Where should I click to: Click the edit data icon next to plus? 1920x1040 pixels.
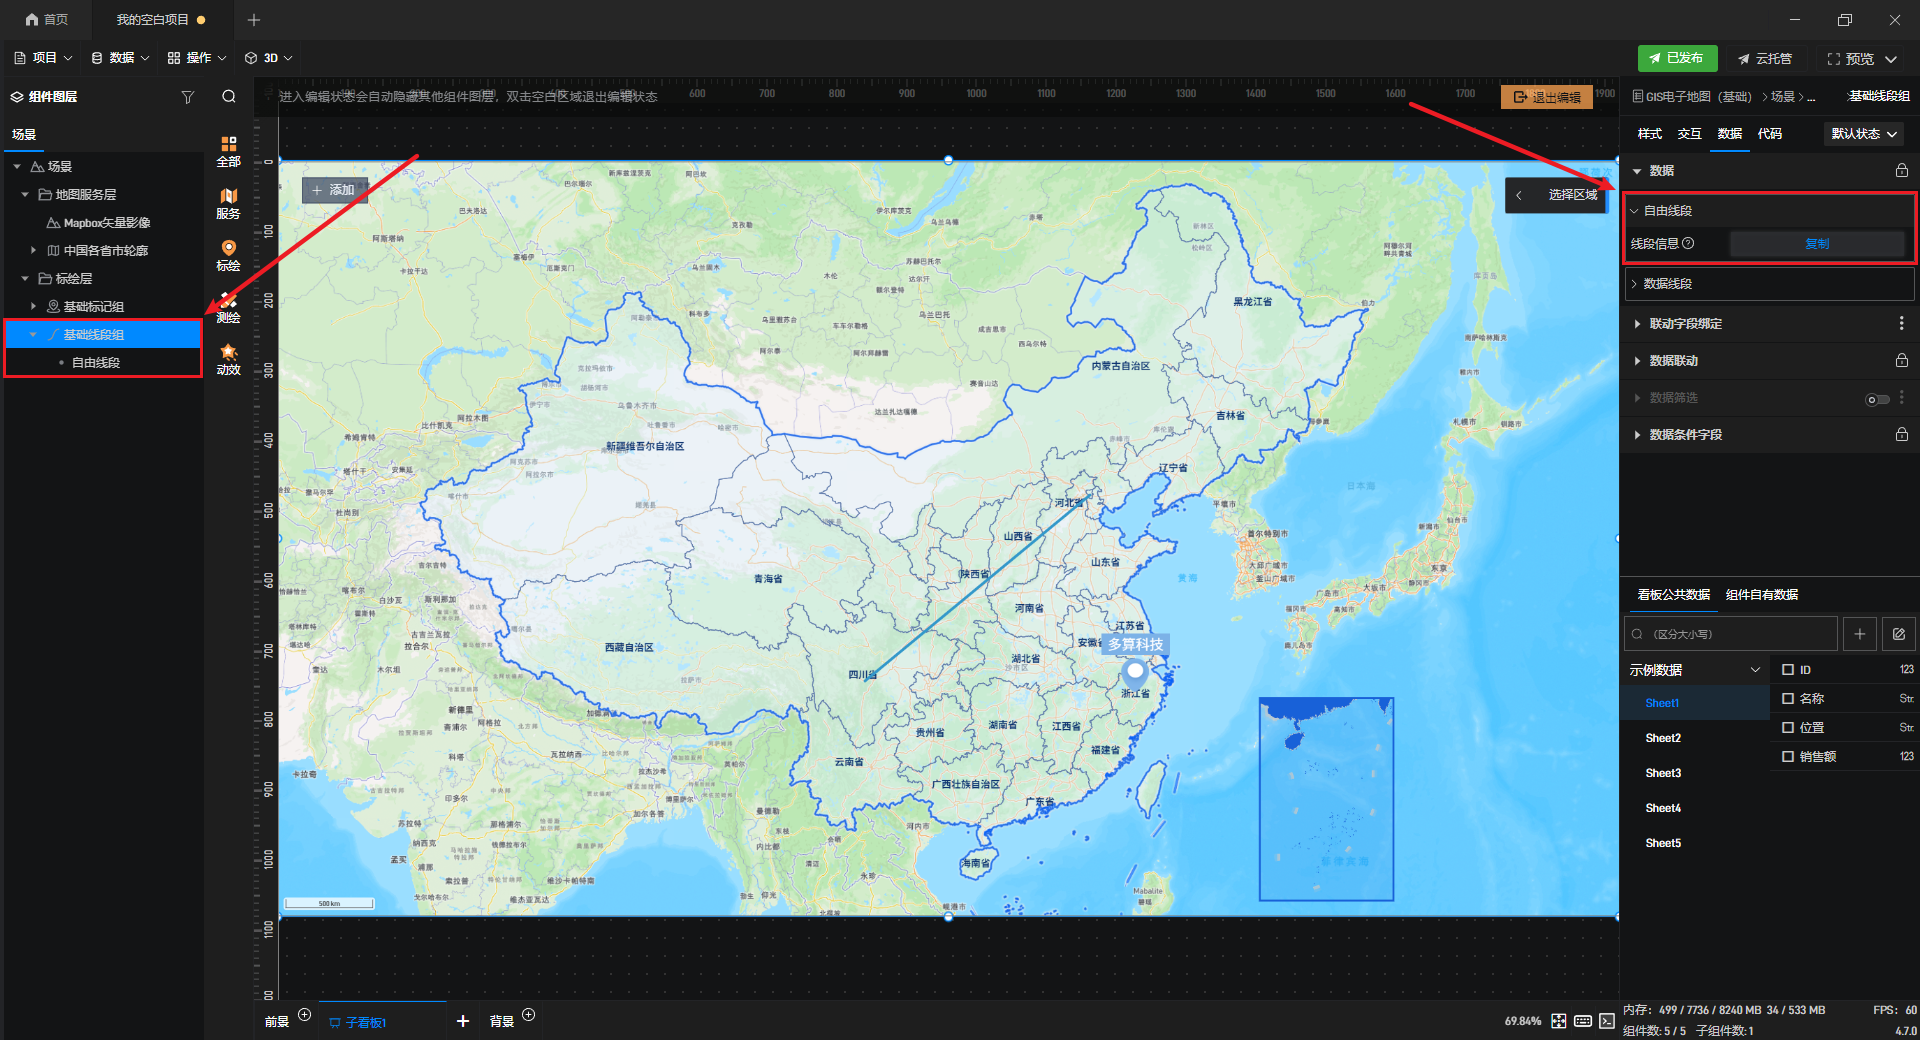coord(1898,634)
